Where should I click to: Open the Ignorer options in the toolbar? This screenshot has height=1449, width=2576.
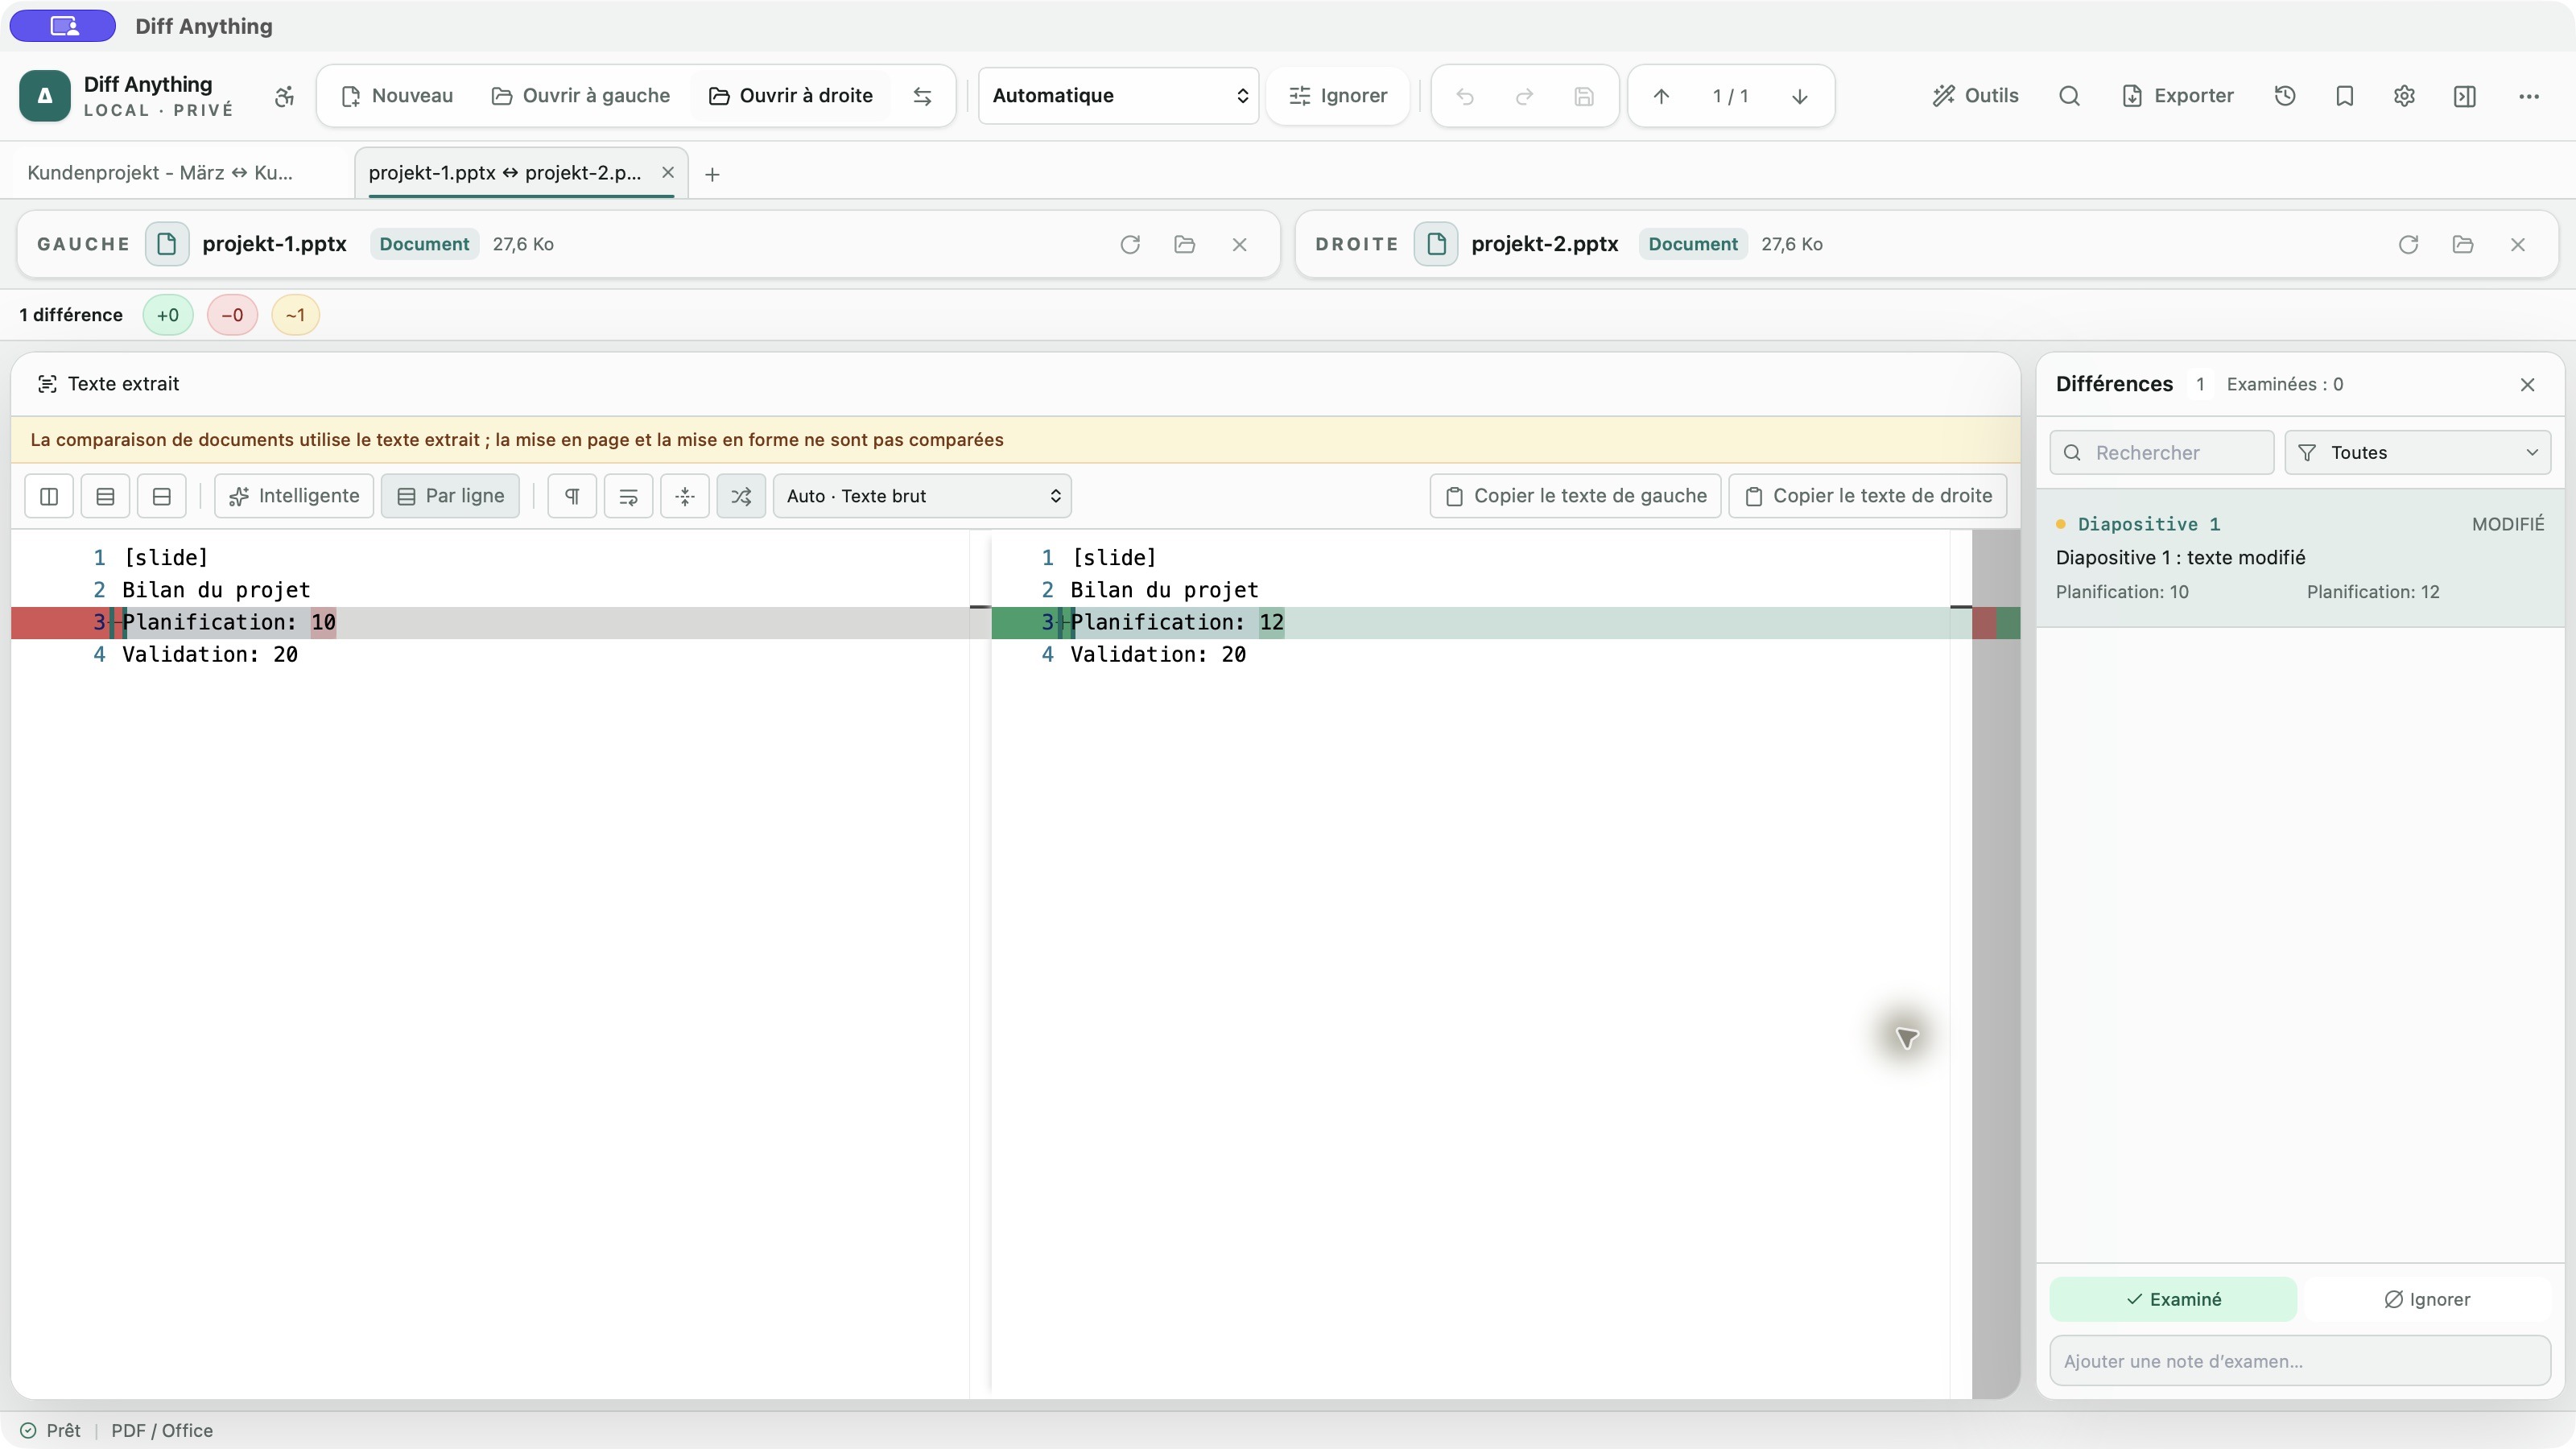click(x=1338, y=96)
